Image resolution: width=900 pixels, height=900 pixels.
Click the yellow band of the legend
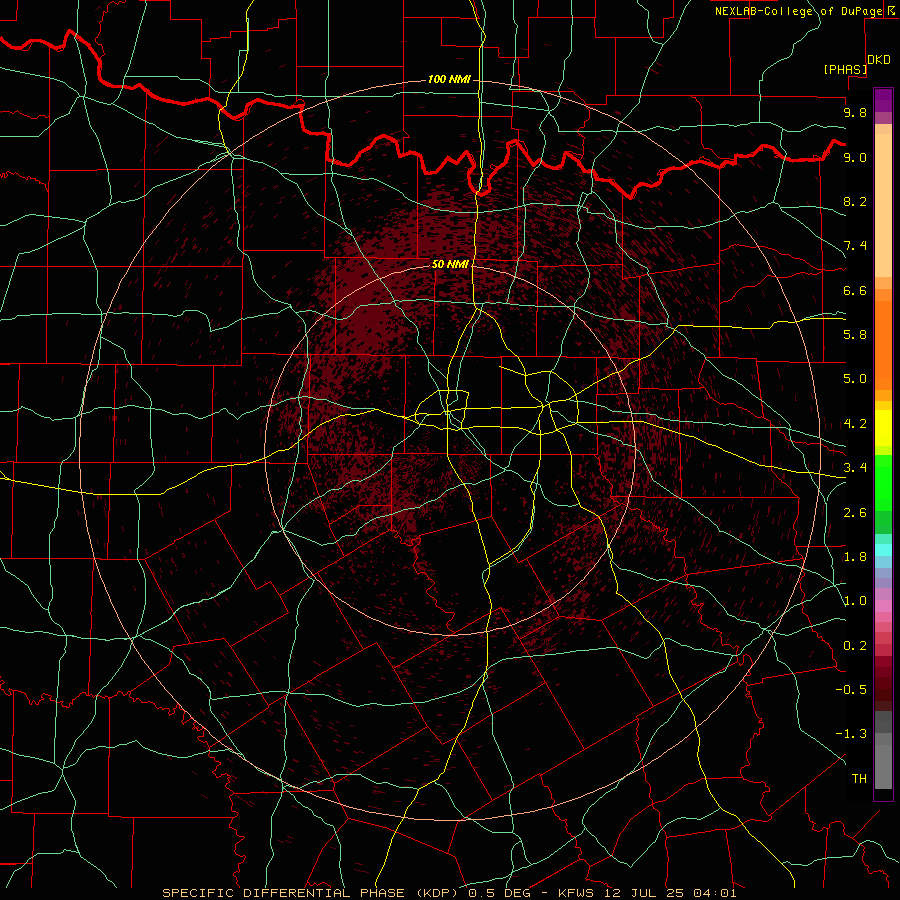883,428
